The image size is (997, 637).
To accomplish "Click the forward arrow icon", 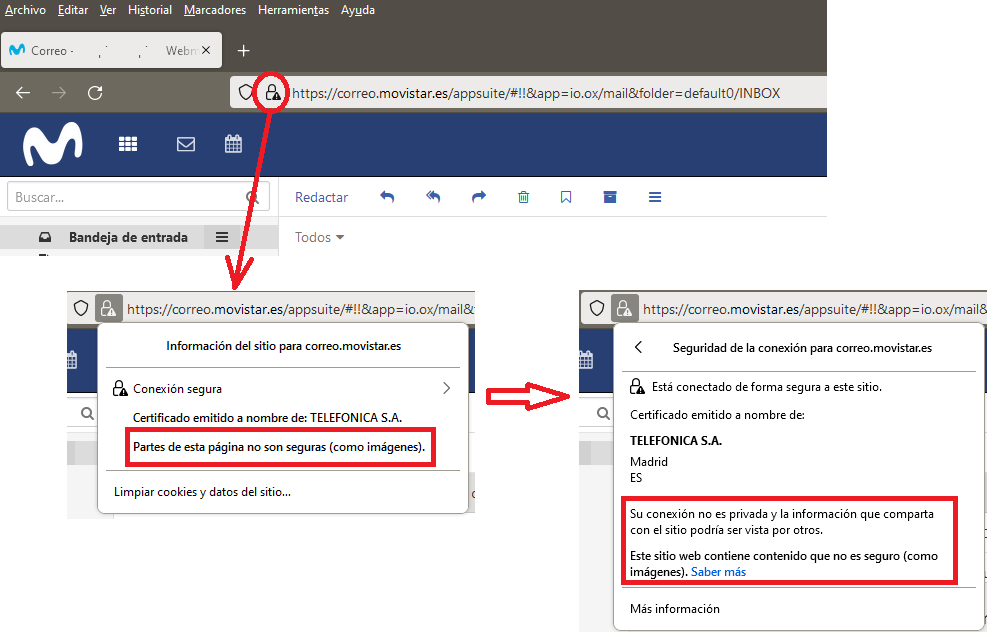I will point(478,197).
